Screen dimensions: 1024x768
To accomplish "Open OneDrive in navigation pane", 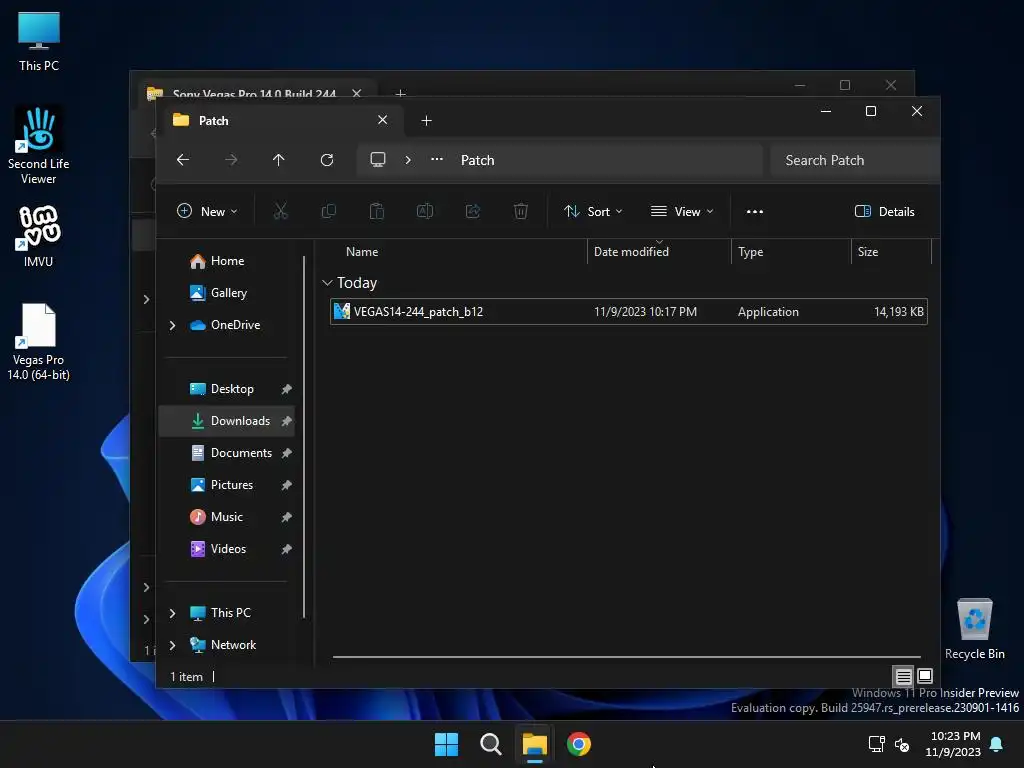I will pos(226,325).
